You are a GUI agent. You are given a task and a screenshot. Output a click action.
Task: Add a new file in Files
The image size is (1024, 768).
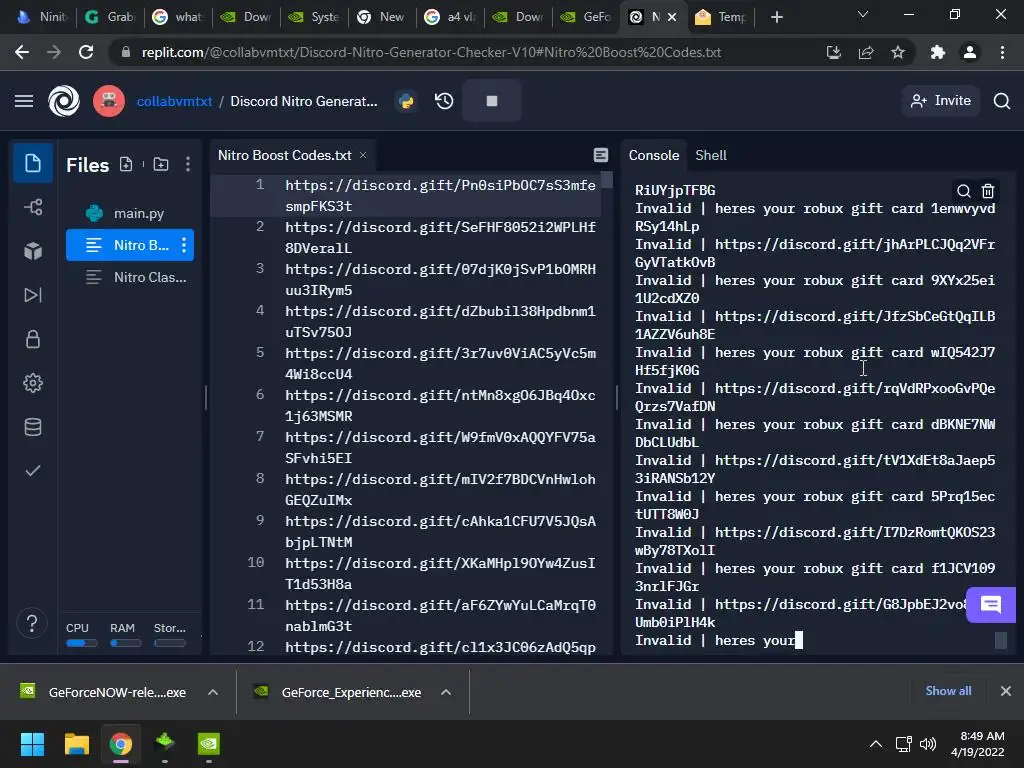tap(126, 165)
